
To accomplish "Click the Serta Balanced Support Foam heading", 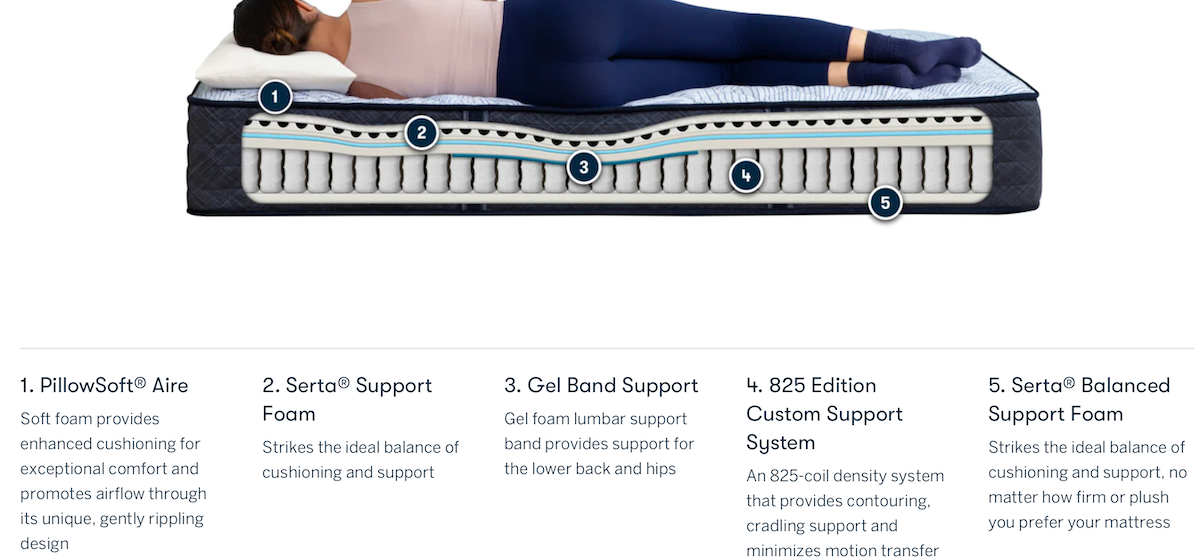I will point(1079,399).
